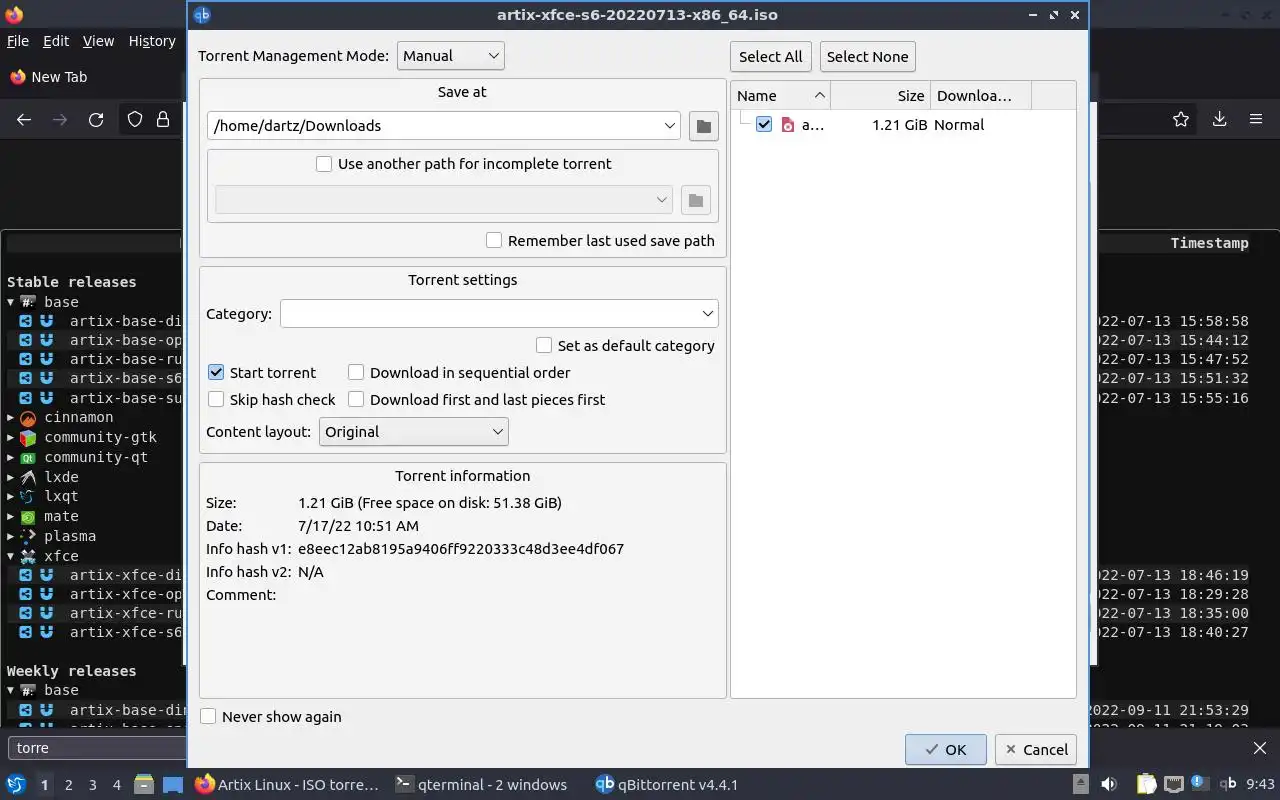Collapse the stable base tree node
1280x800 pixels.
click(11, 302)
